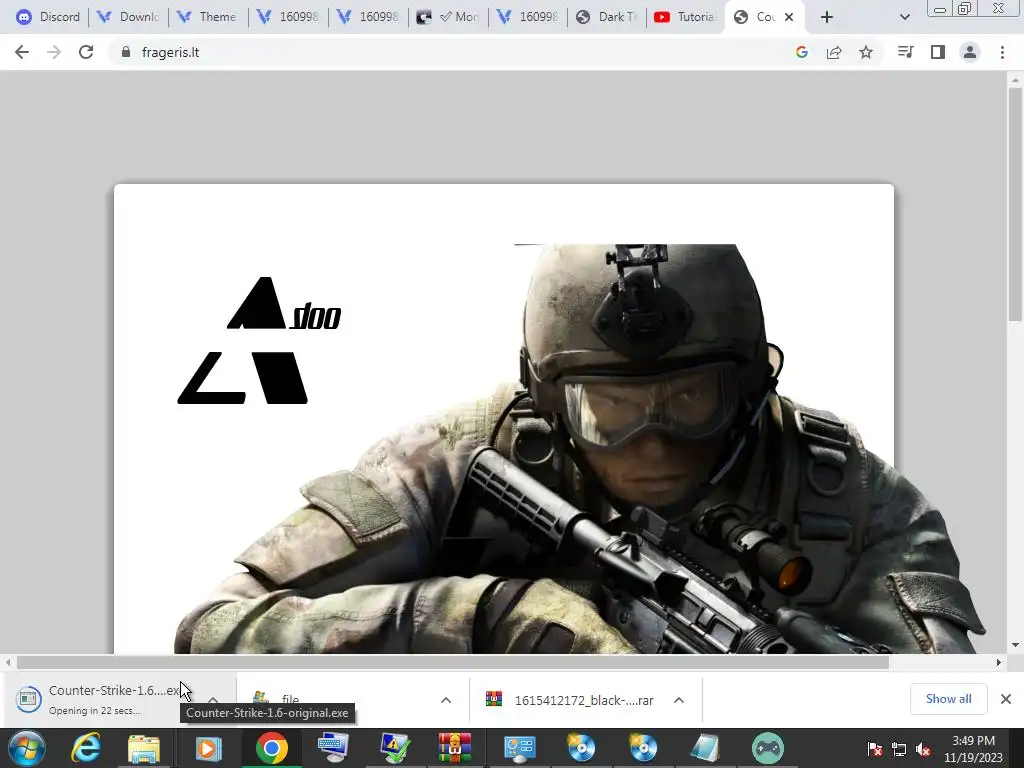Click the soldier image on the page
This screenshot has height=768, width=1024.
click(581, 449)
